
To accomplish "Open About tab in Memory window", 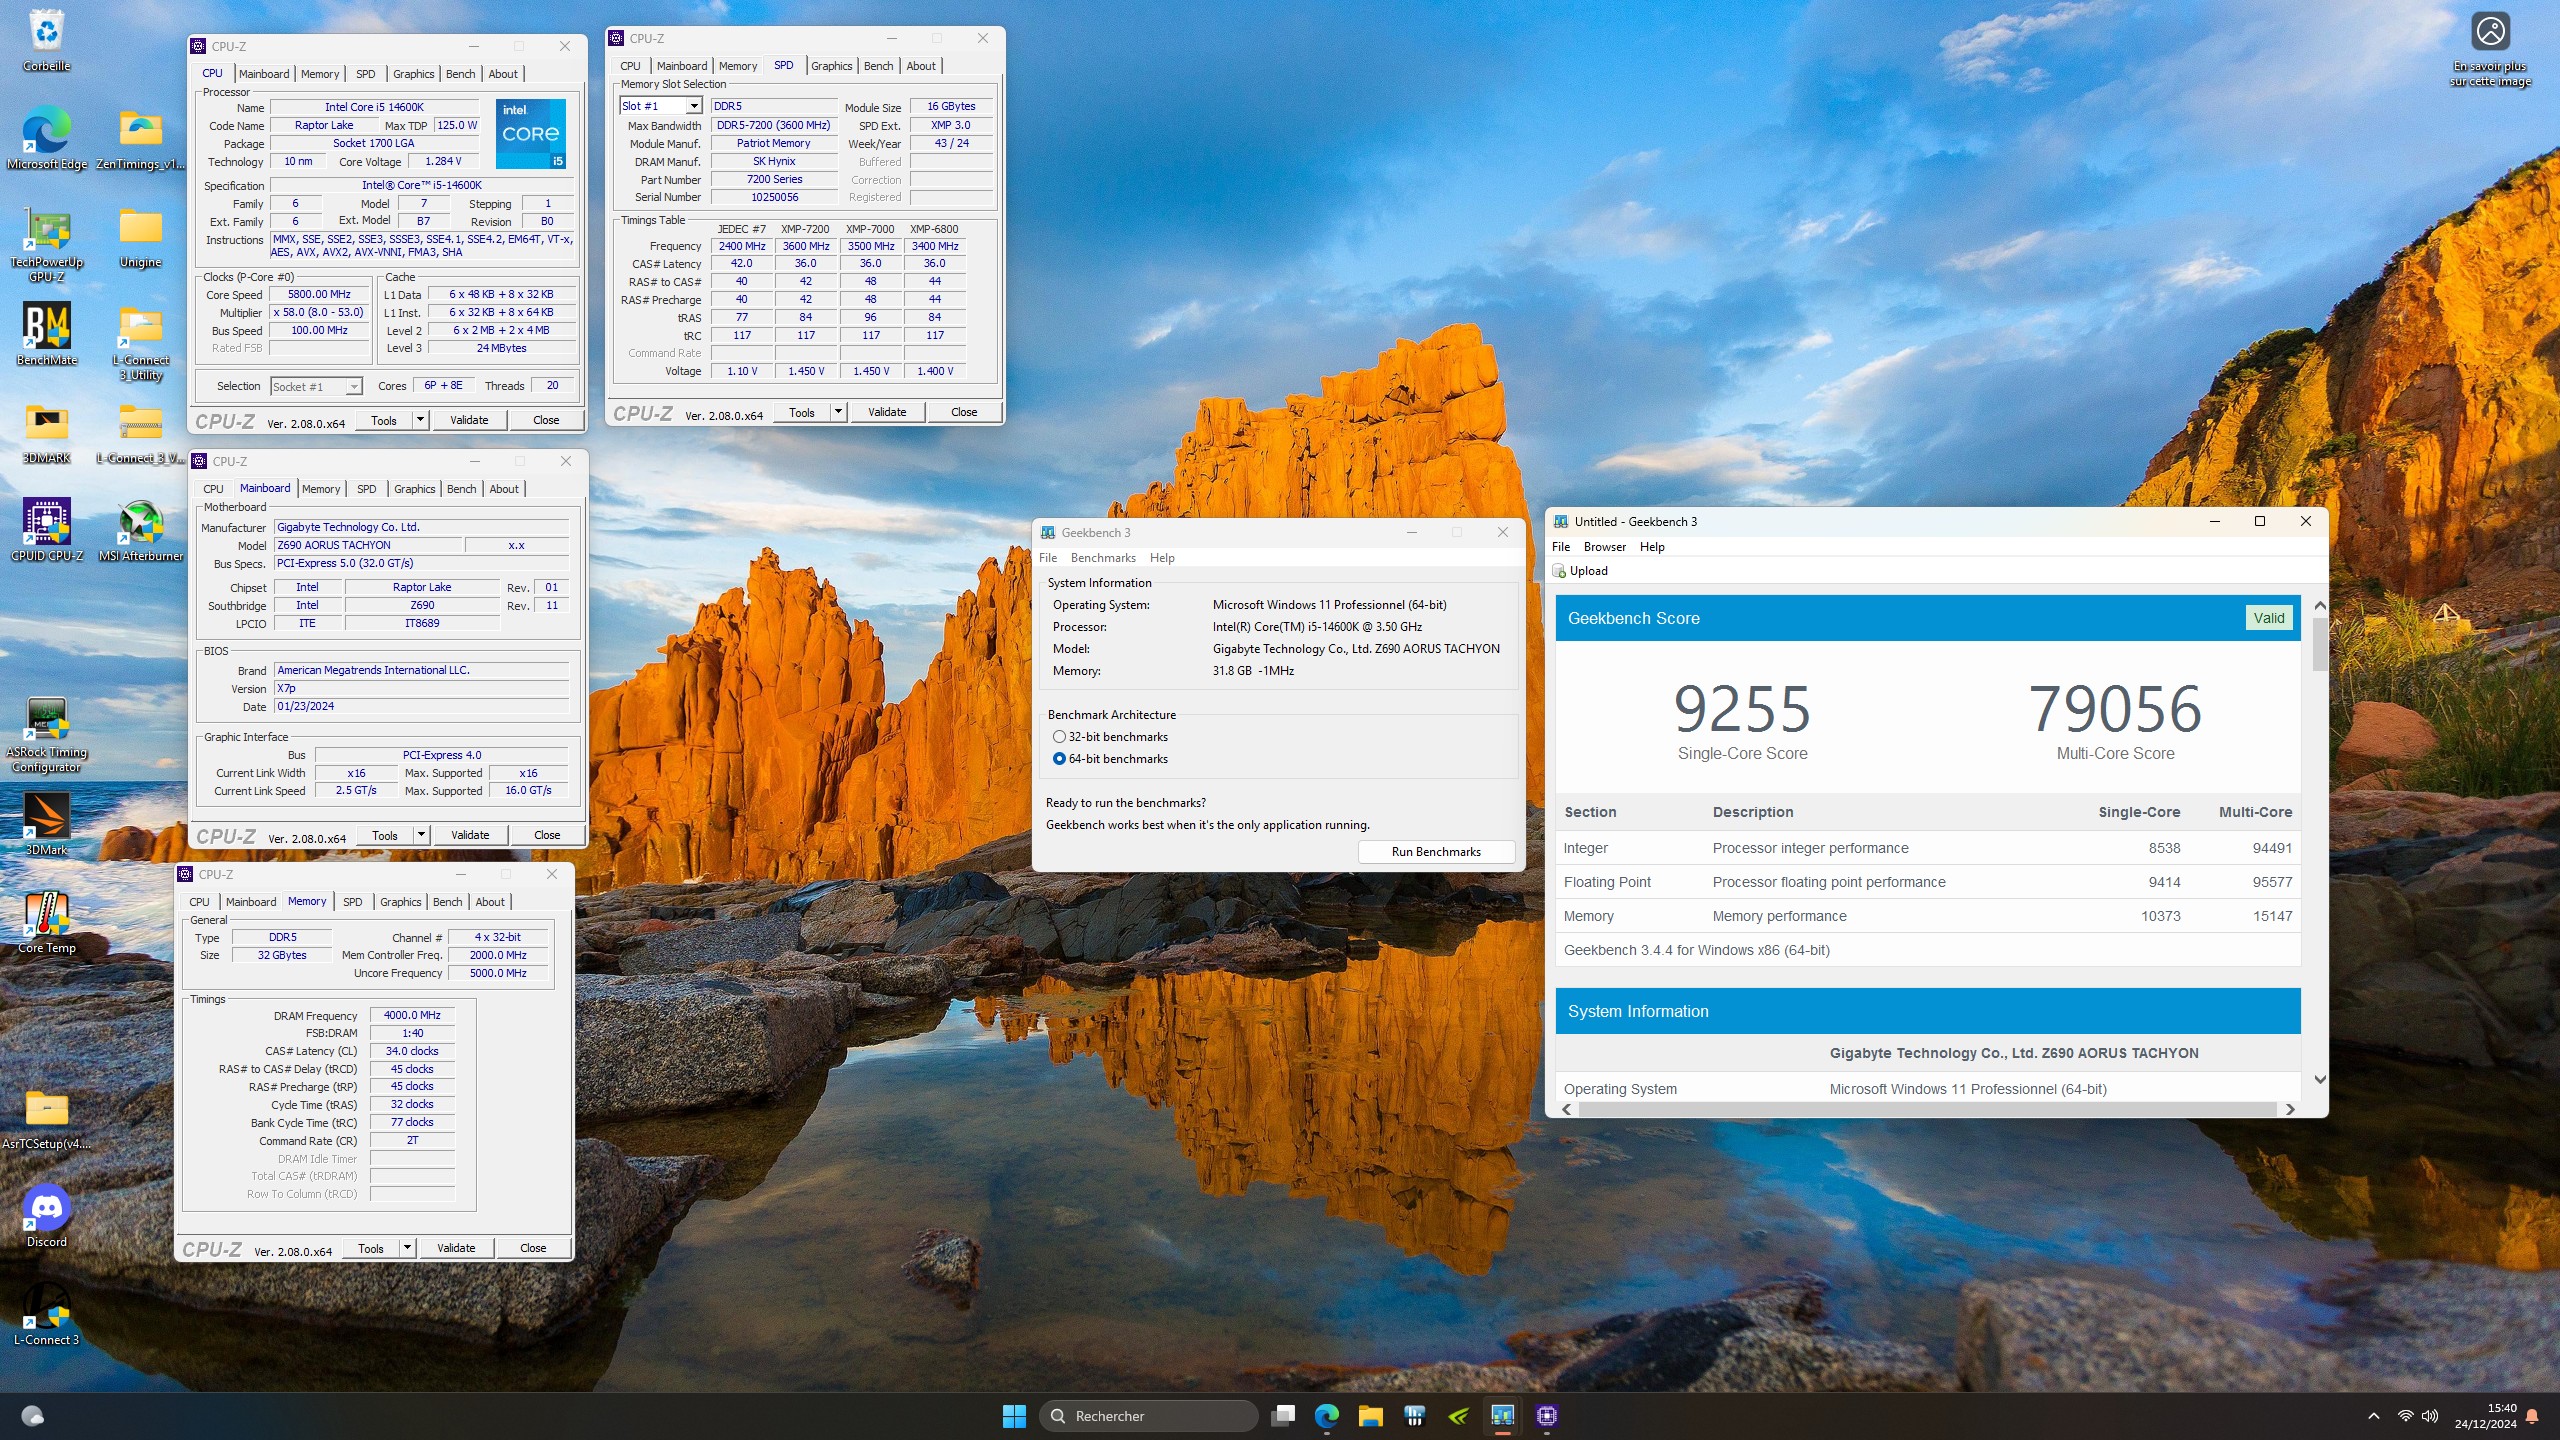I will click(490, 902).
